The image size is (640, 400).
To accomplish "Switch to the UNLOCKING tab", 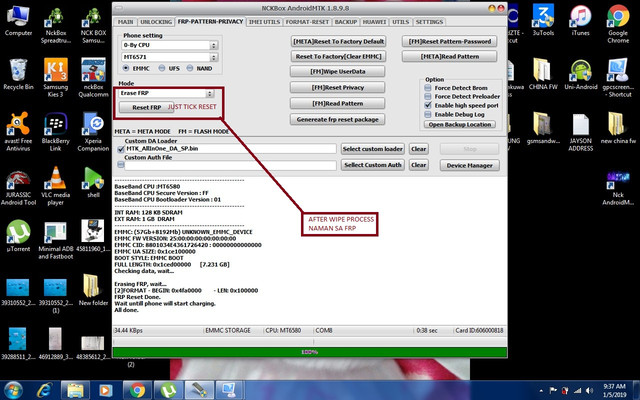I will (x=156, y=22).
